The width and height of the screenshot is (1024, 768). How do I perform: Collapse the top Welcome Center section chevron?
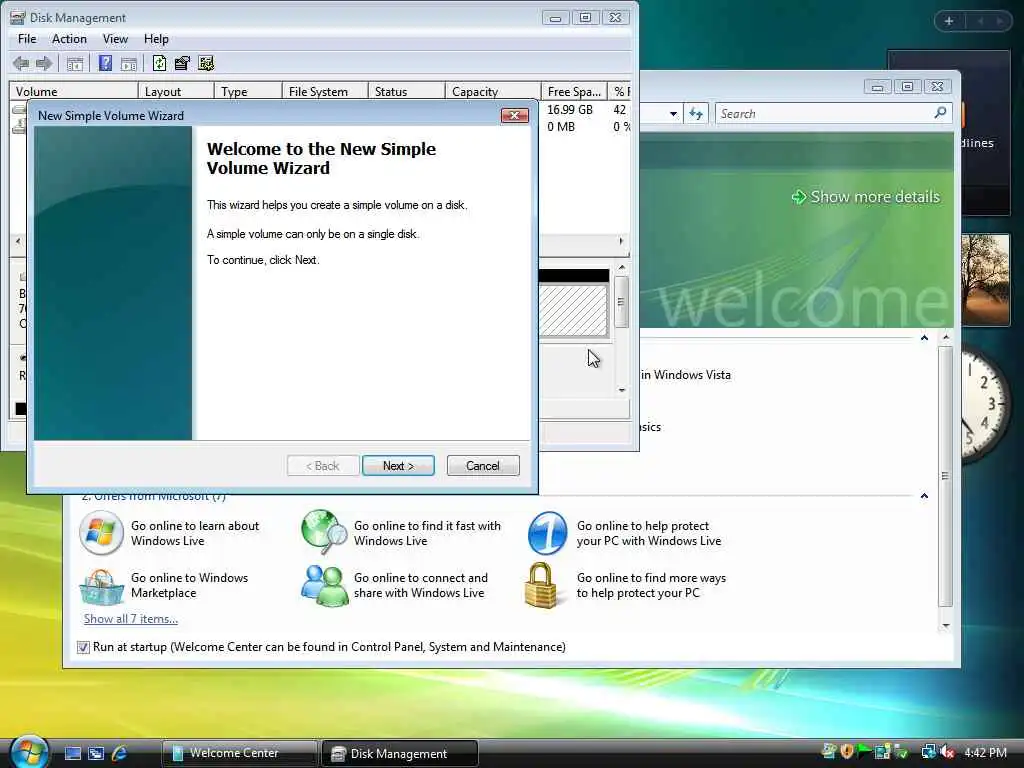tap(924, 338)
